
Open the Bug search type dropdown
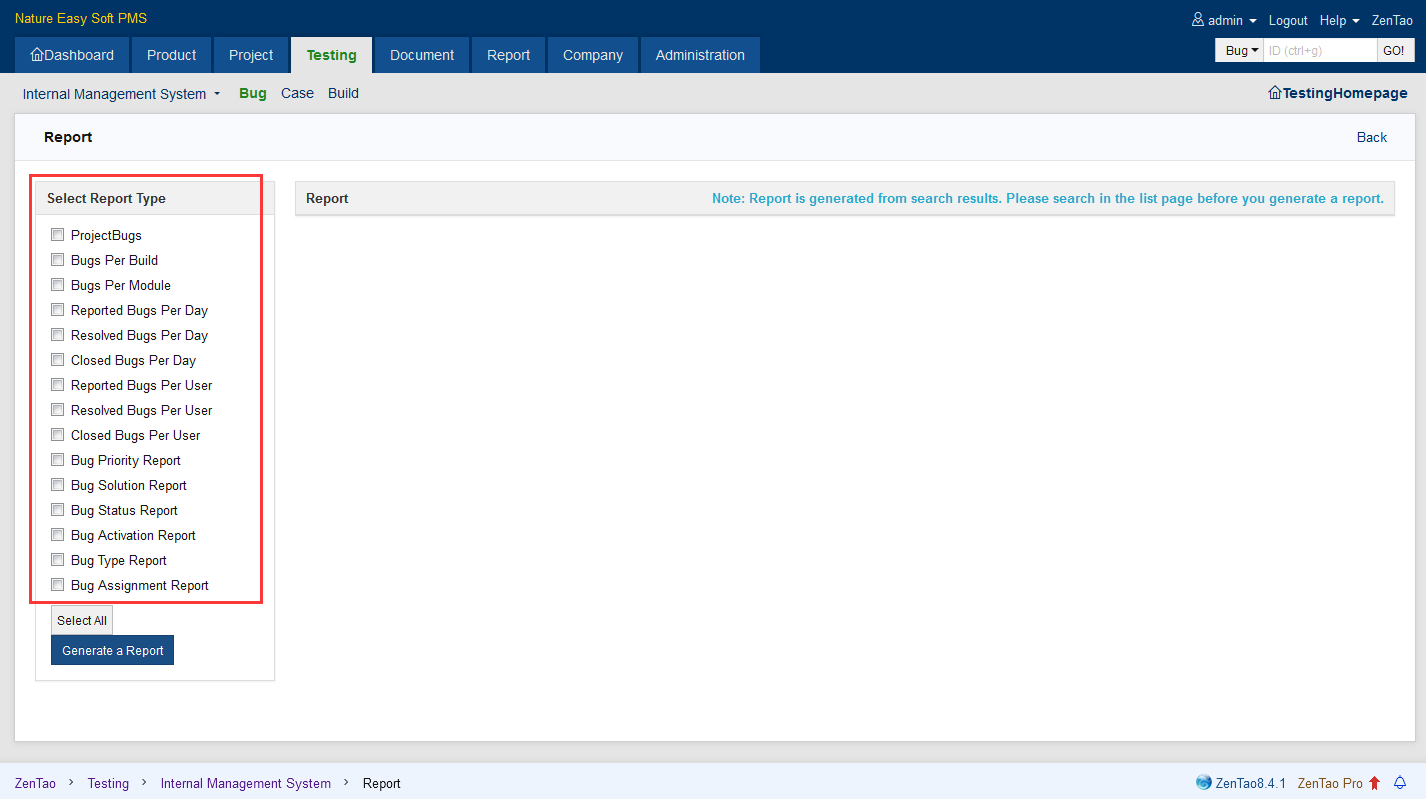[1241, 50]
